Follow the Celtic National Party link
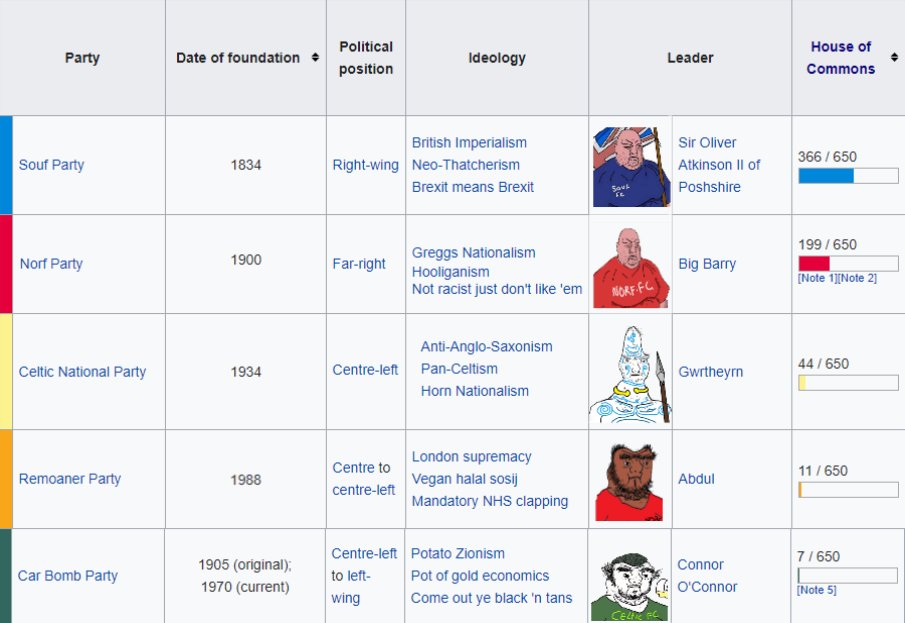905x623 pixels. coord(82,372)
